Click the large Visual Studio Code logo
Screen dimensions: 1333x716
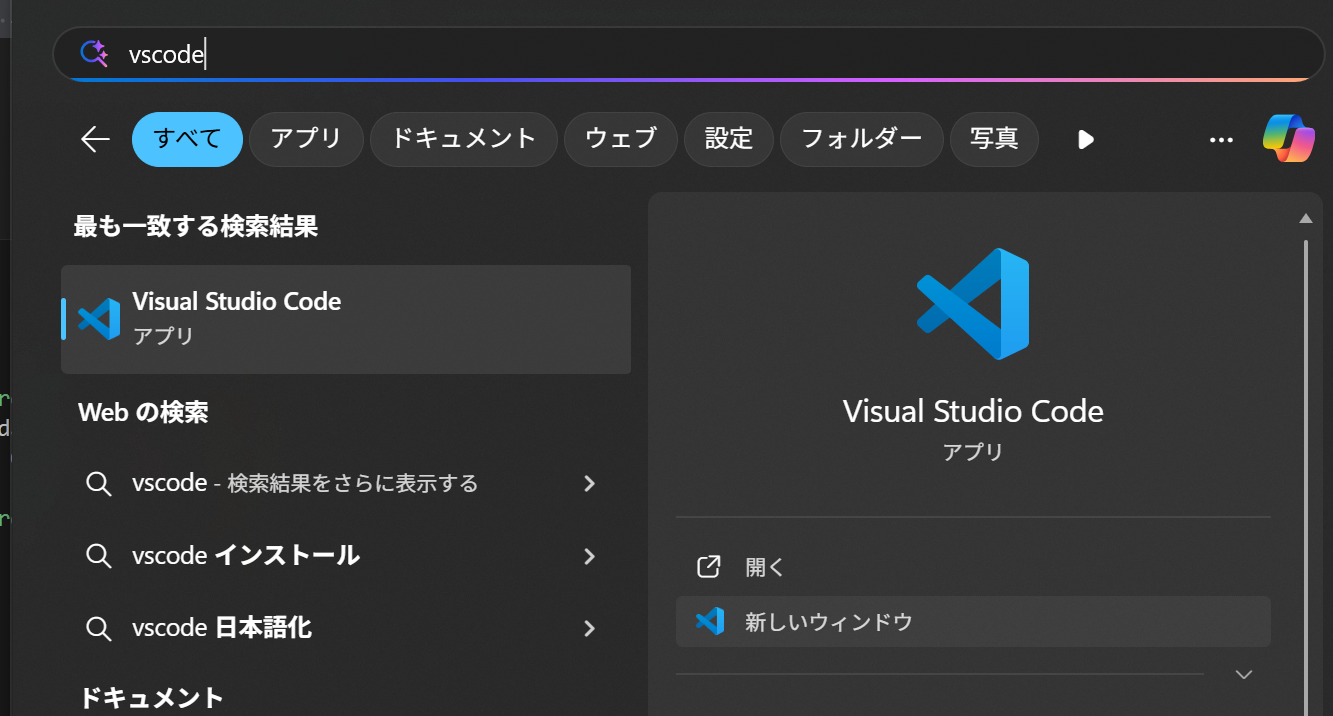click(973, 304)
